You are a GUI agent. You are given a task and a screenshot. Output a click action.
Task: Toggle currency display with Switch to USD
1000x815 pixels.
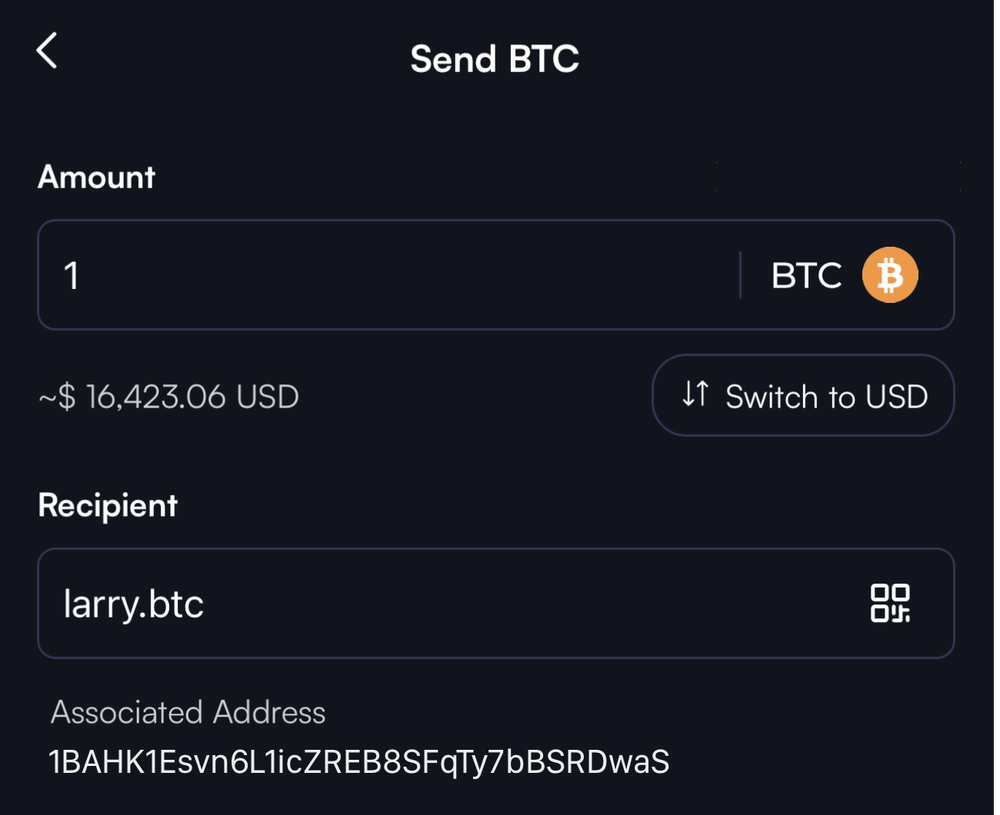[802, 396]
